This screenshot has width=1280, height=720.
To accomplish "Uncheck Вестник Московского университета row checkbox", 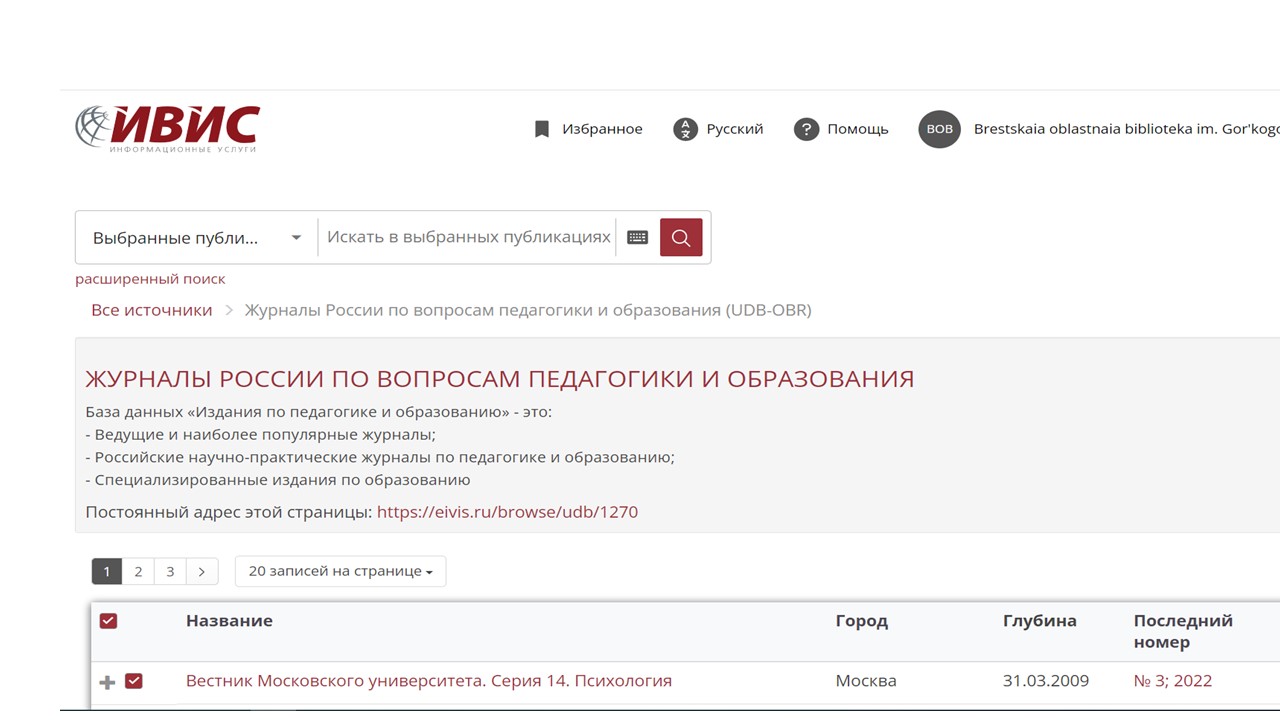I will 134,681.
